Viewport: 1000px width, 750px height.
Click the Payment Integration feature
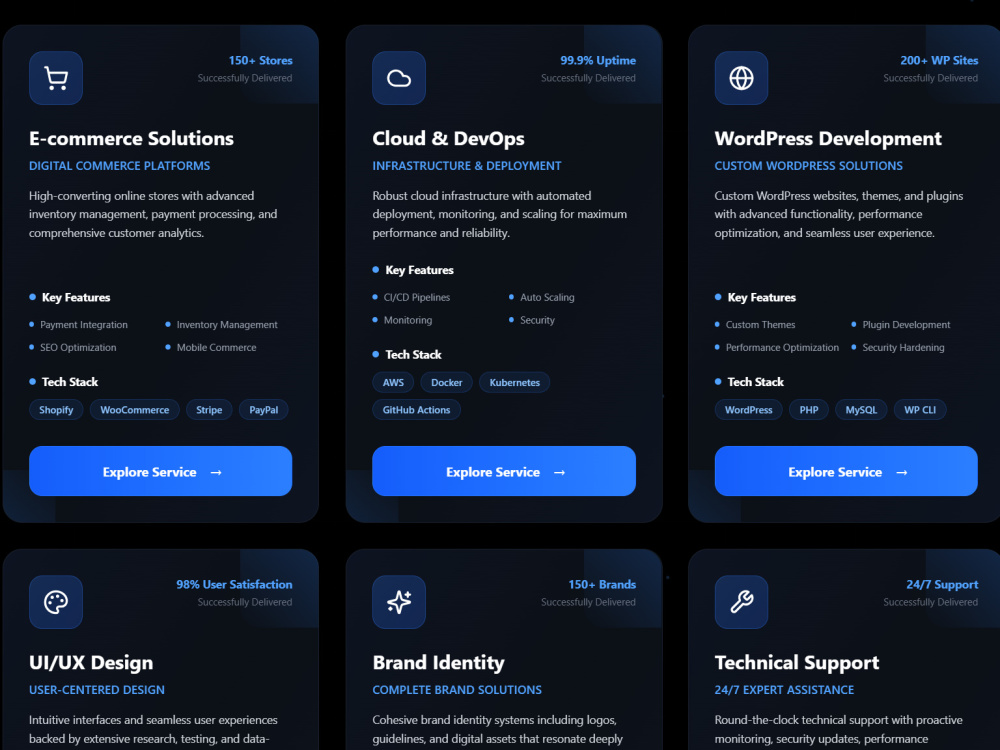[x=84, y=325]
